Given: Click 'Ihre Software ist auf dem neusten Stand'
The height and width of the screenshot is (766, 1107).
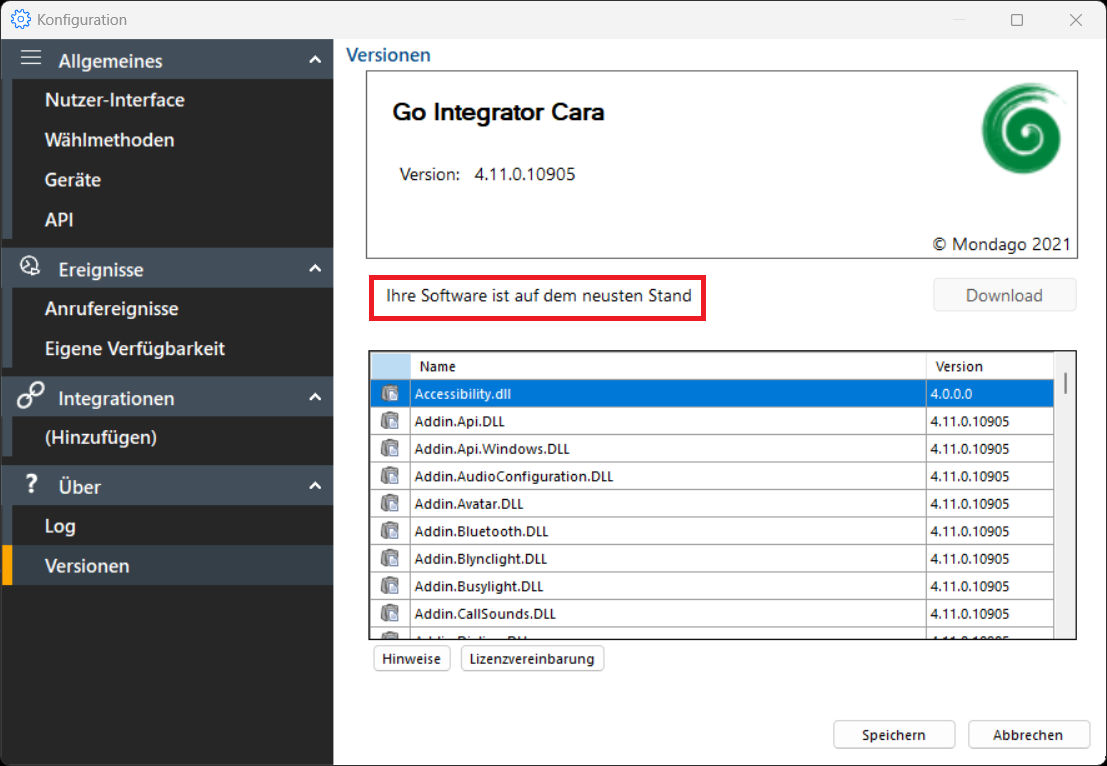Looking at the screenshot, I should point(539,296).
